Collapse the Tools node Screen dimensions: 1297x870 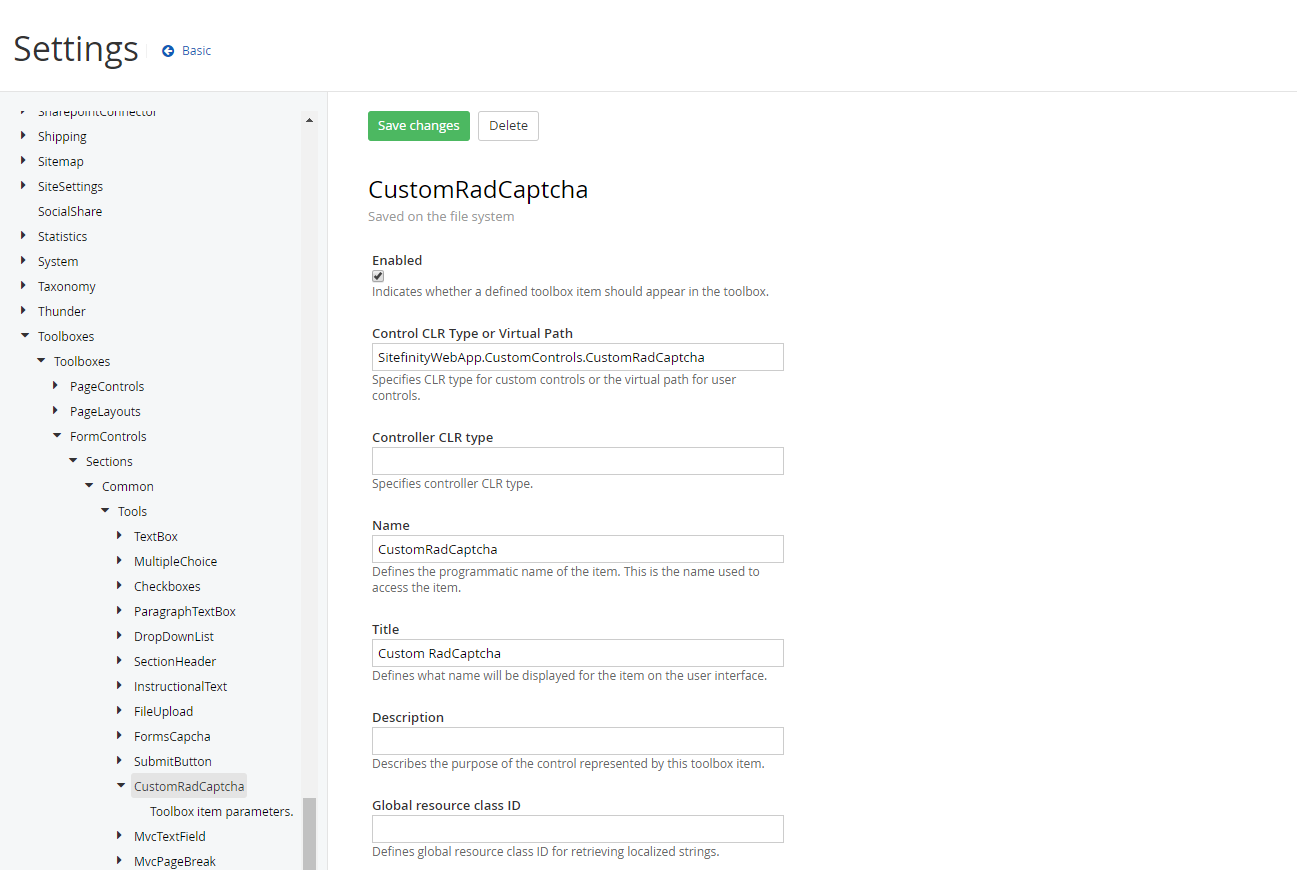(x=105, y=510)
